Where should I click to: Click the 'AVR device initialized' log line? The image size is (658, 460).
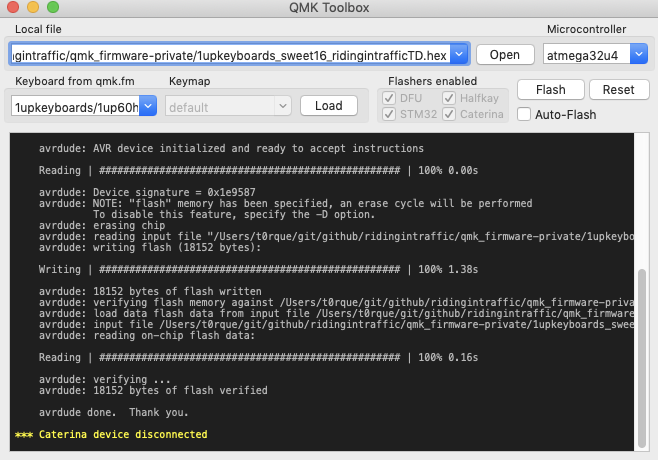point(231,148)
